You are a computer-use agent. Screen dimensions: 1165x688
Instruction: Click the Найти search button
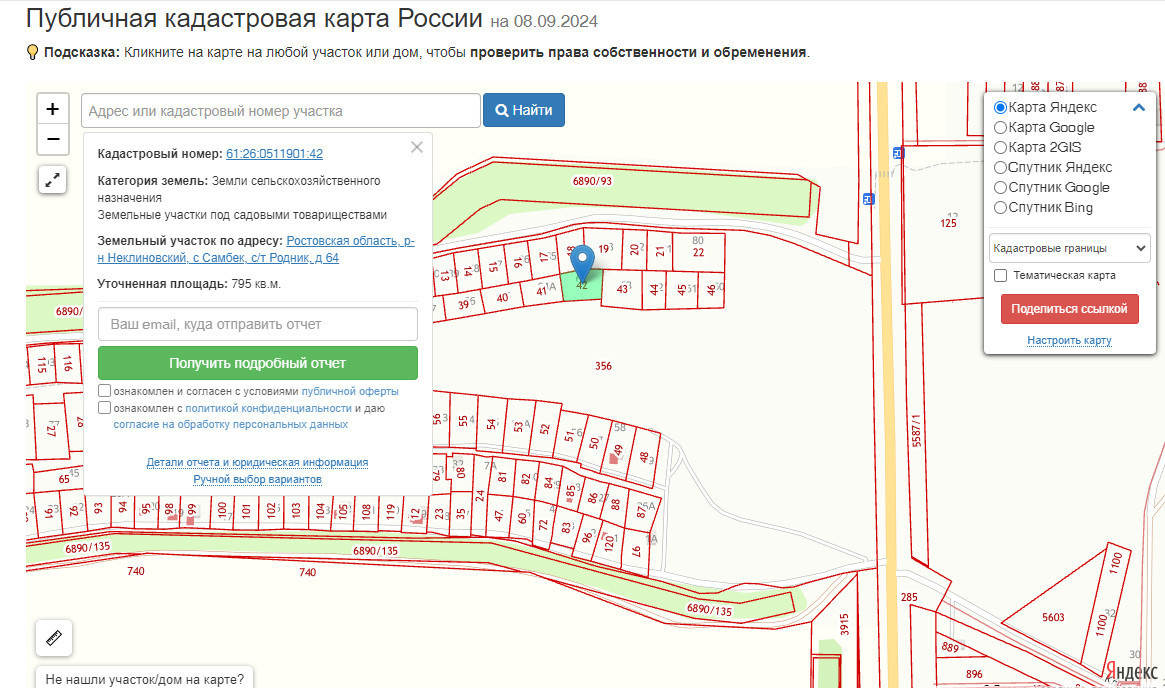point(524,110)
